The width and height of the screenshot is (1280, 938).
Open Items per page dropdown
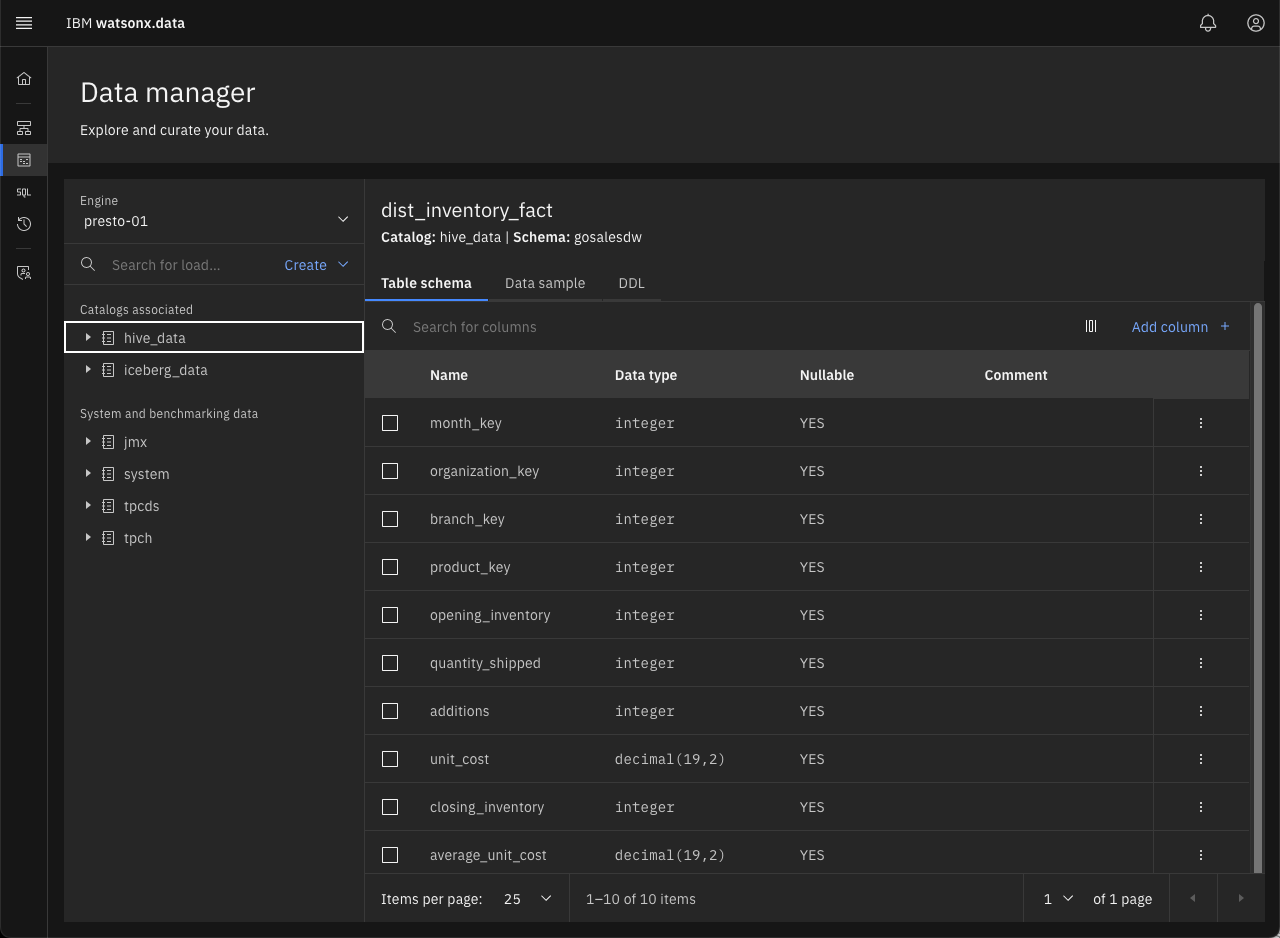(x=528, y=898)
